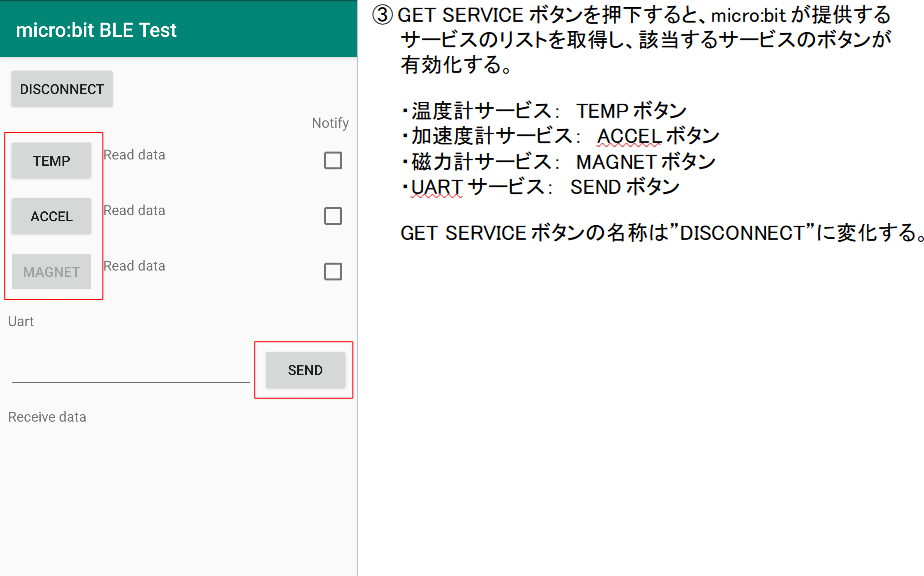Select the Uart section label
Viewport: 924px width, 576px height.
click(21, 322)
